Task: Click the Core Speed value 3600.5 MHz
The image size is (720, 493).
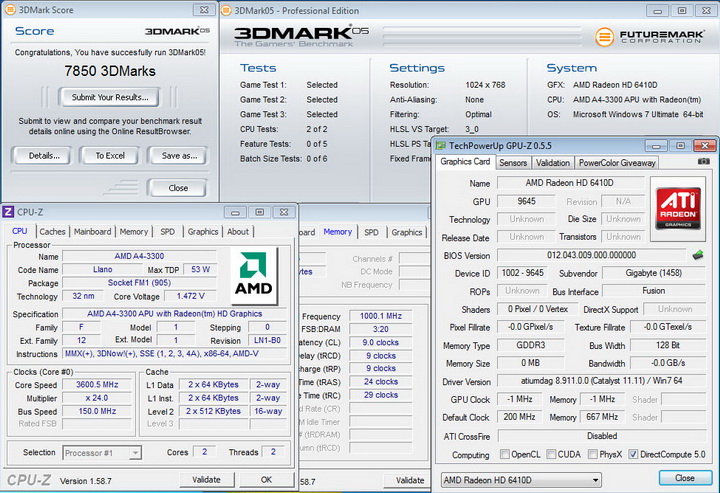Action: tap(97, 385)
